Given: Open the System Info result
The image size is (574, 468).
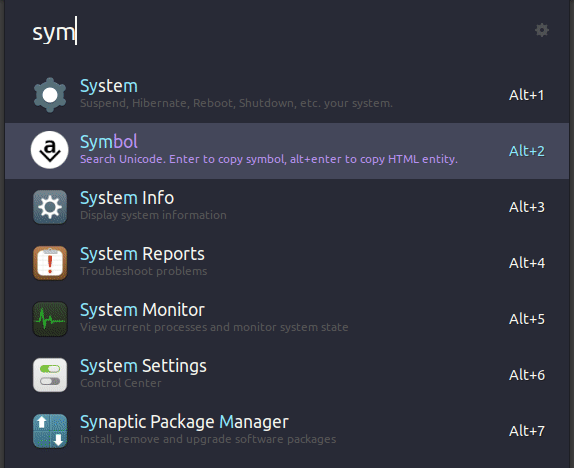Looking at the screenshot, I should [287, 207].
